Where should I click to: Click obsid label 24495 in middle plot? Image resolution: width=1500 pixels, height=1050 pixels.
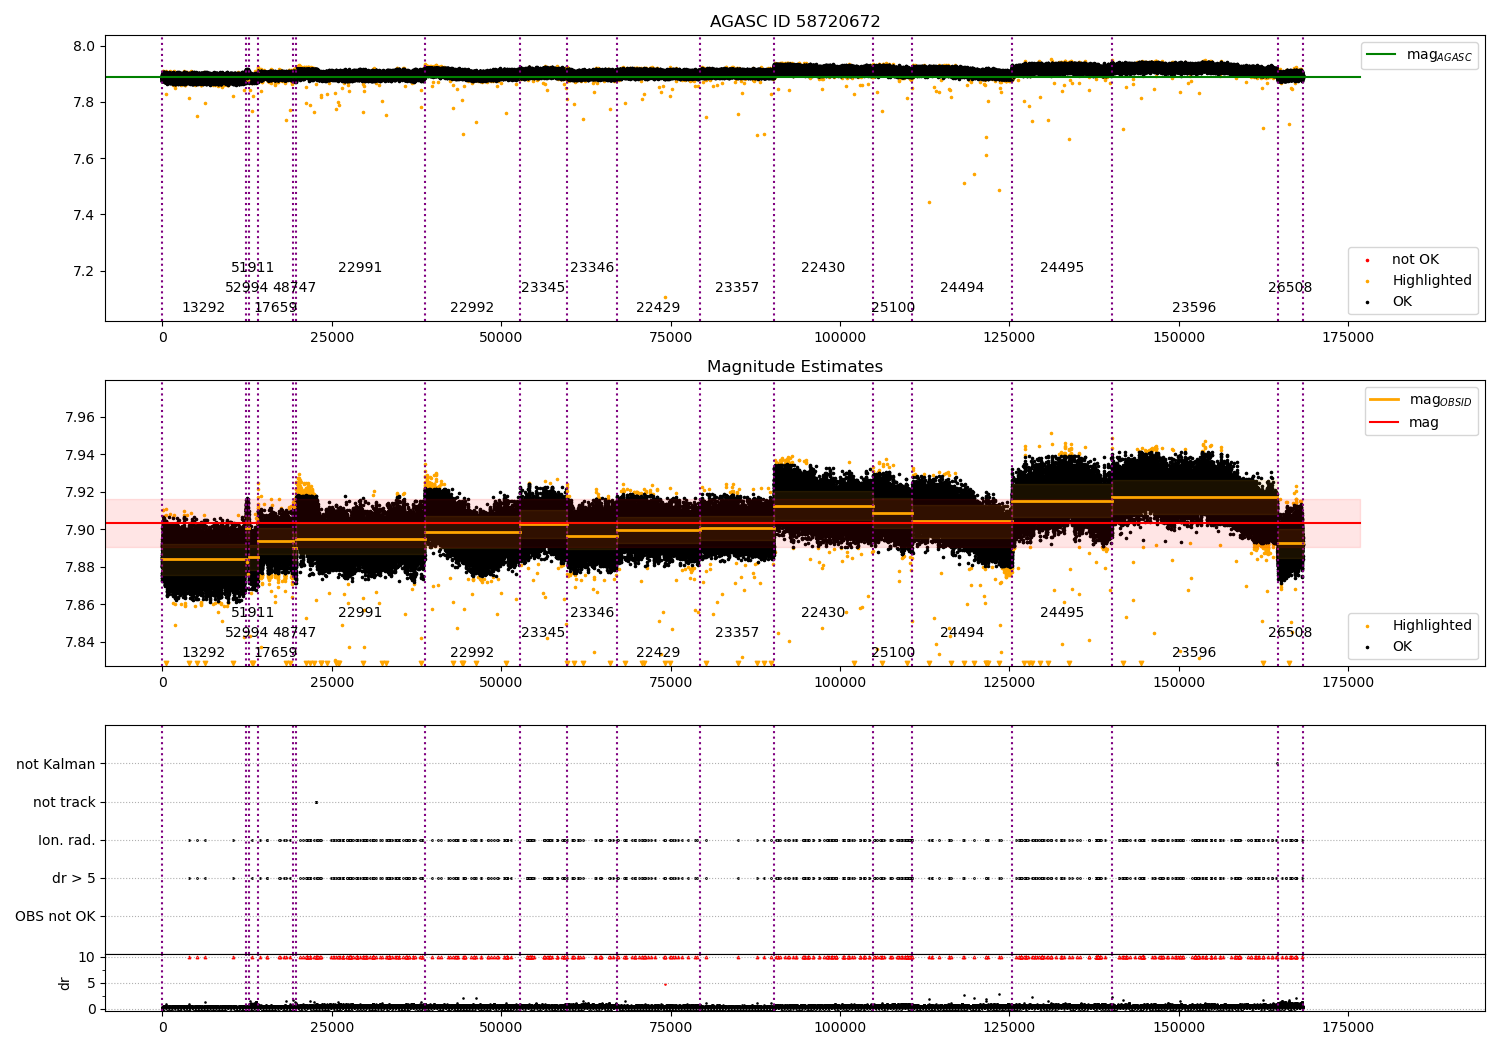click(x=1062, y=613)
